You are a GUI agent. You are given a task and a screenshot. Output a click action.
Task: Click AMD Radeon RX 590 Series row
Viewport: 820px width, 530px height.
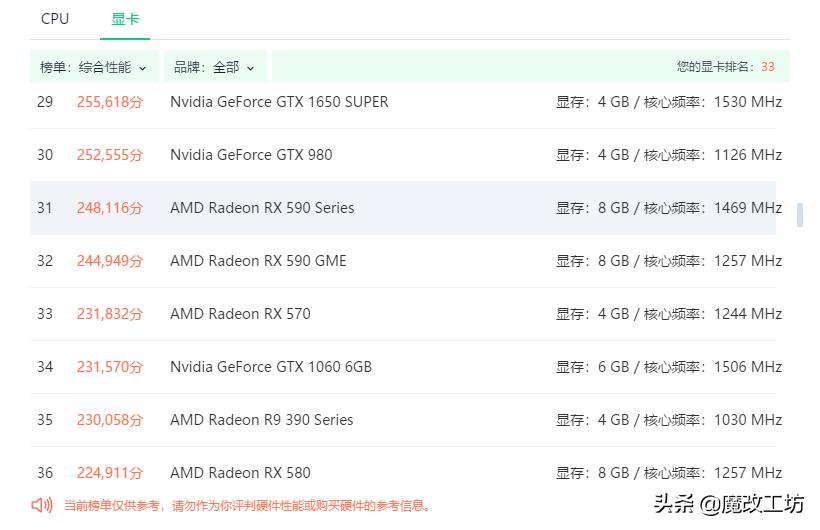pyautogui.click(x=262, y=208)
